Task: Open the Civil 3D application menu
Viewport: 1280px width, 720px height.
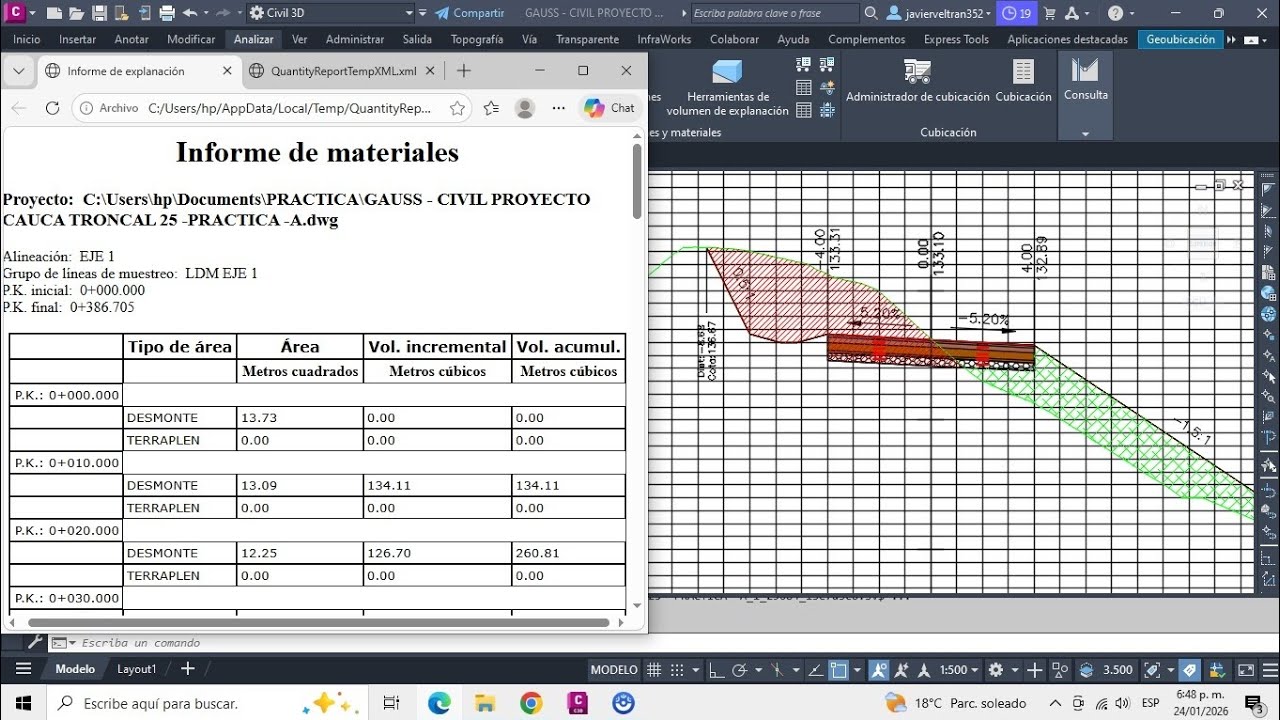Action: 18,13
